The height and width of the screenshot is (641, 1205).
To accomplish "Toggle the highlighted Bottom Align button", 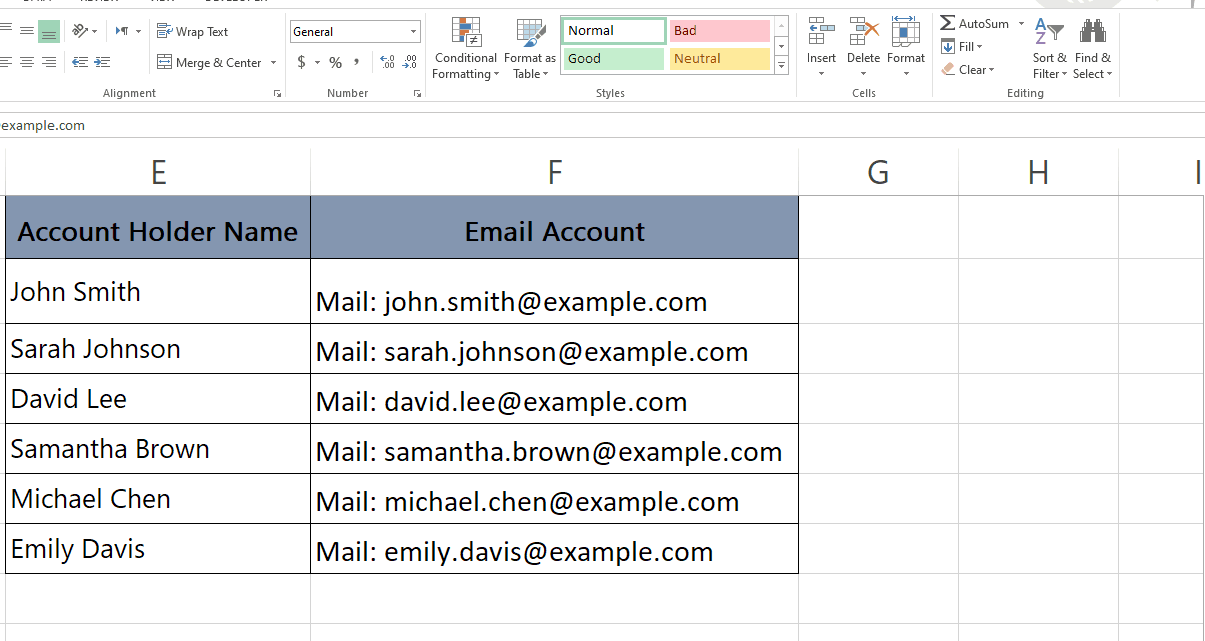I will (49, 31).
